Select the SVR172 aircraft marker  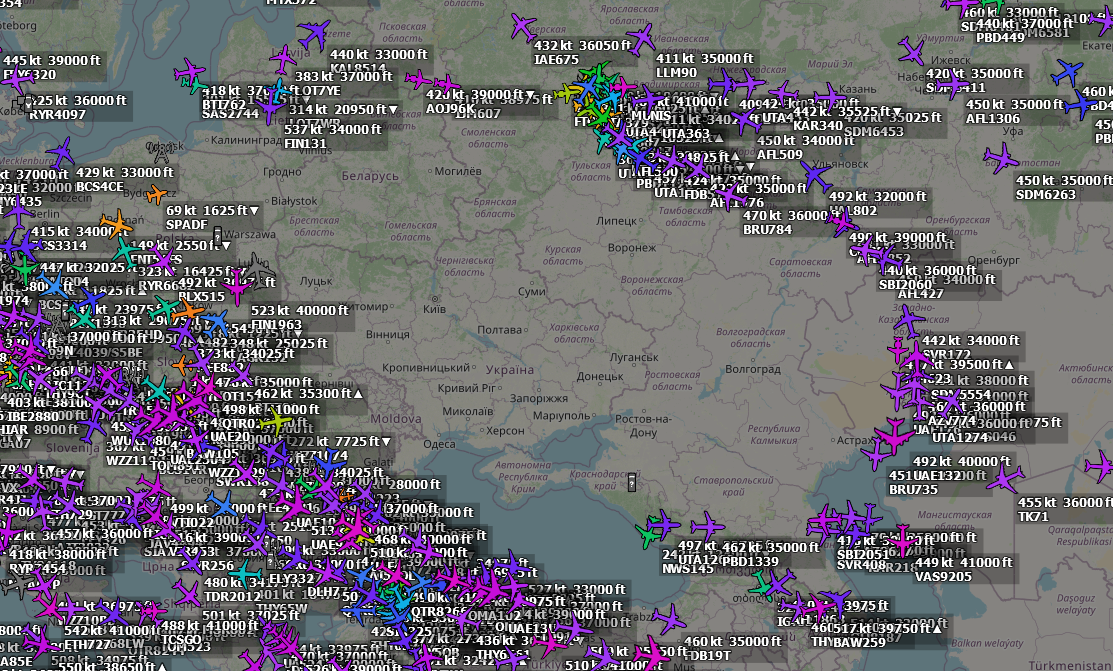(909, 321)
